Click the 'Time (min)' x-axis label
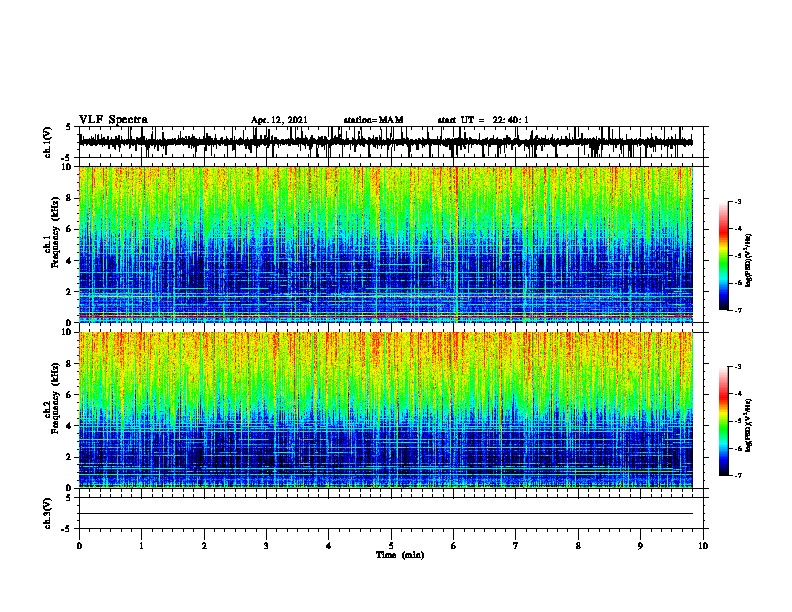The width and height of the screenshot is (792, 612). coord(400,555)
